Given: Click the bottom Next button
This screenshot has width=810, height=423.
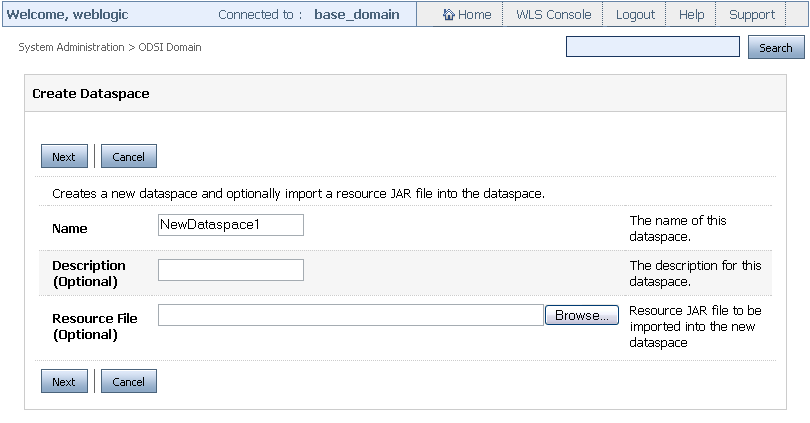Looking at the screenshot, I should click(x=64, y=381).
